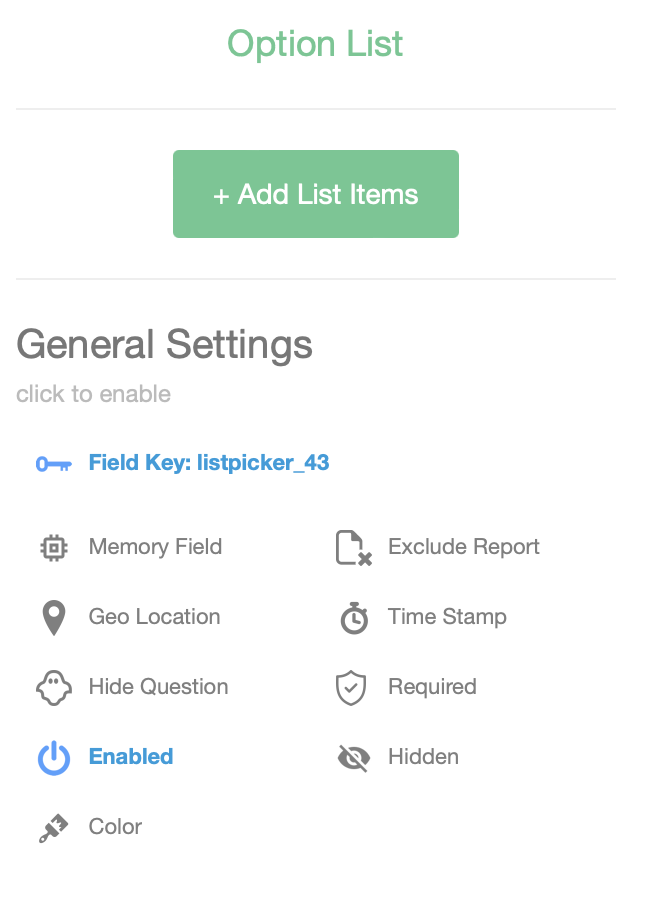Click the Exclude Report file icon
The image size is (648, 906).
click(353, 548)
